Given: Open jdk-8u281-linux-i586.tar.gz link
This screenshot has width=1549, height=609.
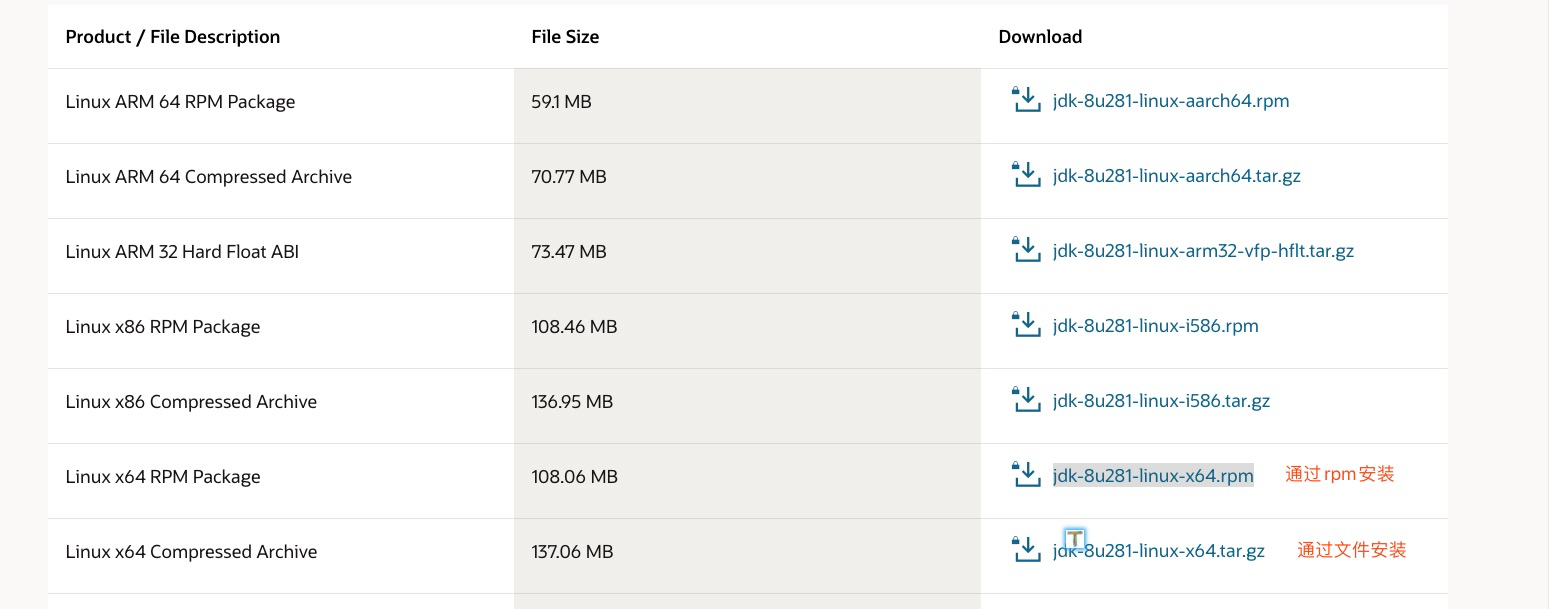Looking at the screenshot, I should click(x=1161, y=401).
